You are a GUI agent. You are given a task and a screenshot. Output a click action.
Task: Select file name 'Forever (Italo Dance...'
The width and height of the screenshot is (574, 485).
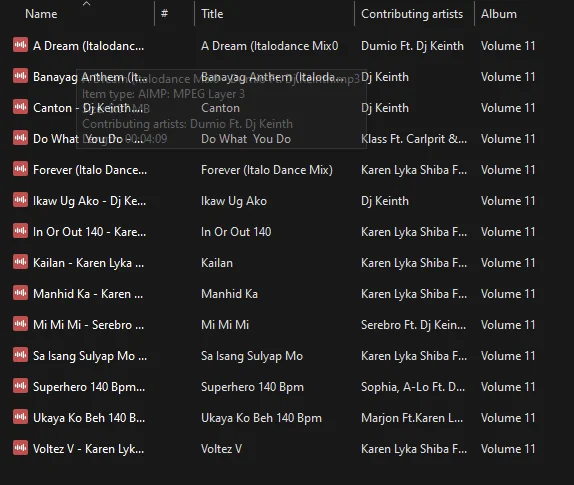[90, 170]
